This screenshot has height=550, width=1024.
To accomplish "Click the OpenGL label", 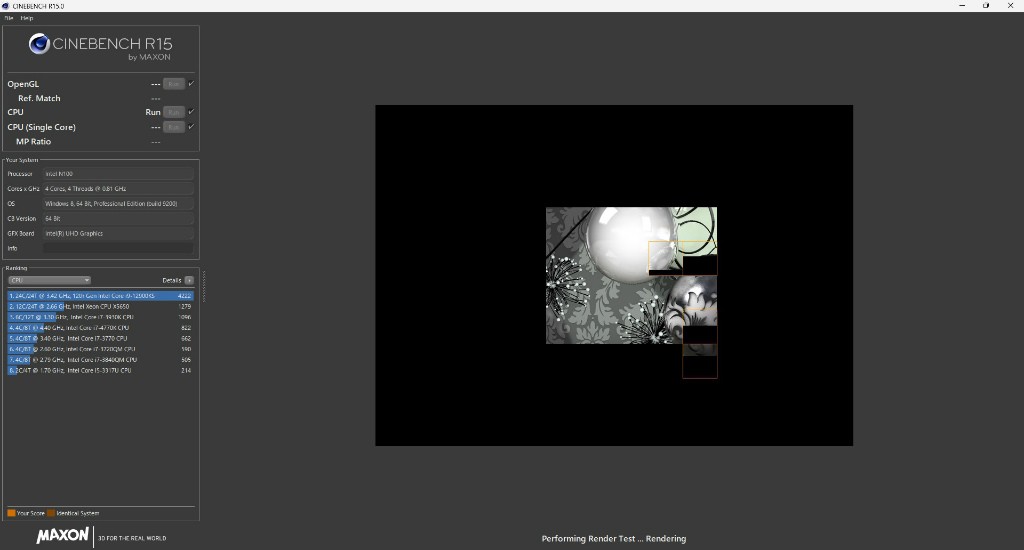I will click(23, 84).
